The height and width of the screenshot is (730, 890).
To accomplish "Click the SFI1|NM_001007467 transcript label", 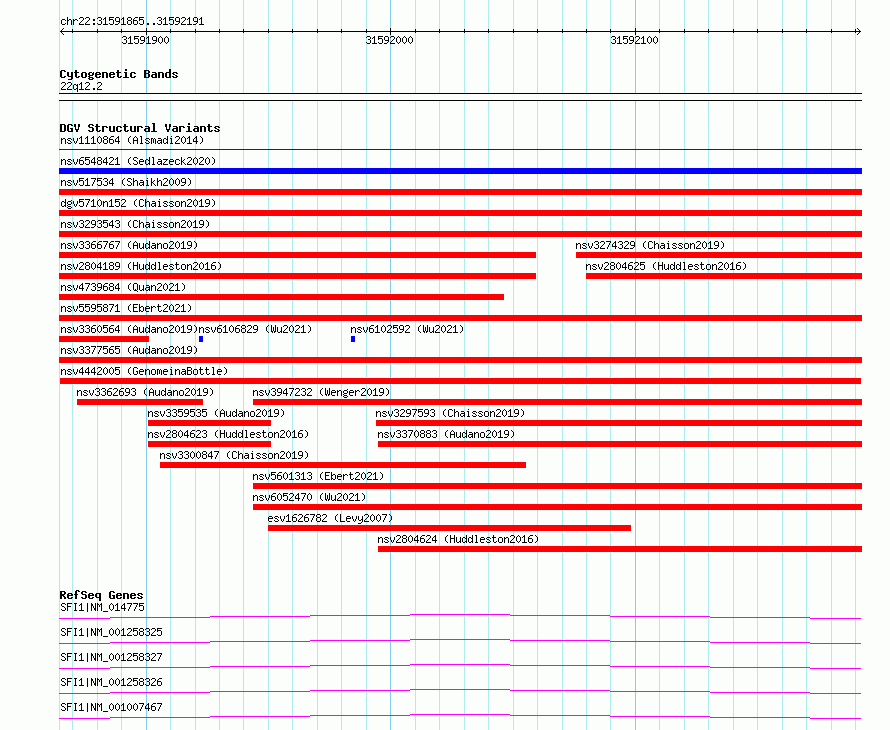I will tap(111, 707).
